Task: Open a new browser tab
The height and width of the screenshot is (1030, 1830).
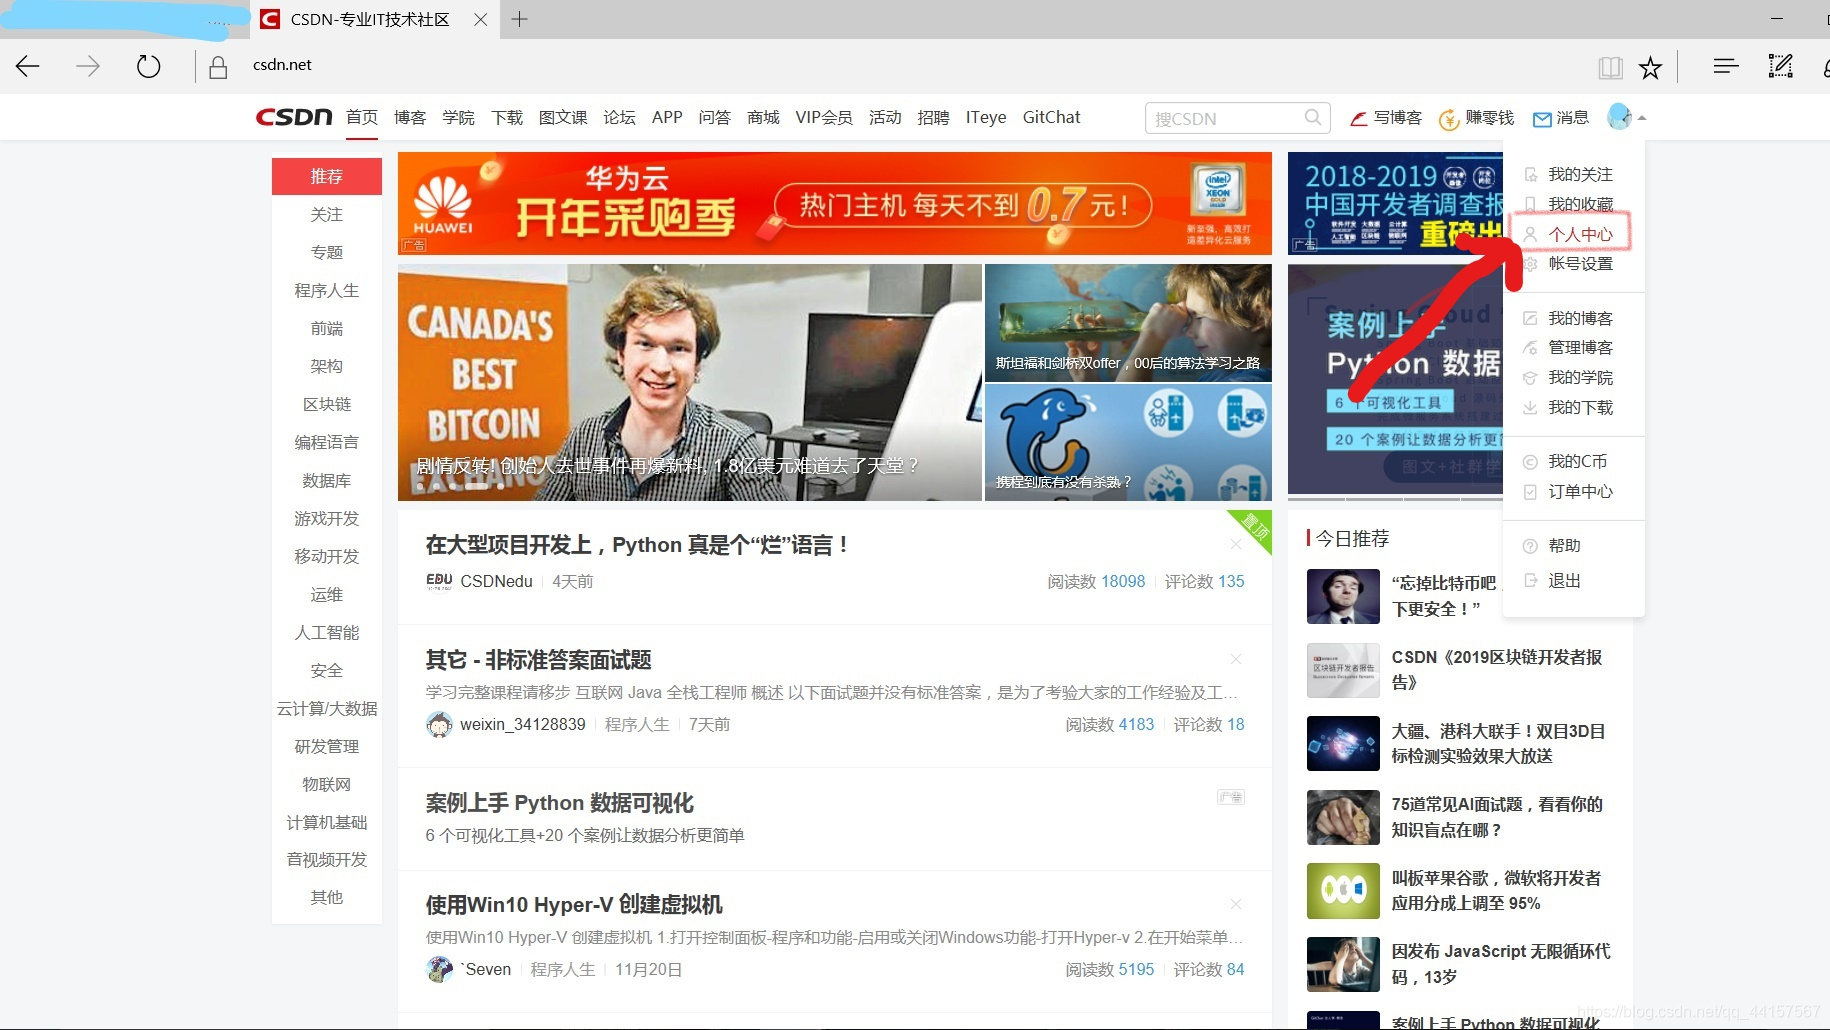Action: click(519, 19)
